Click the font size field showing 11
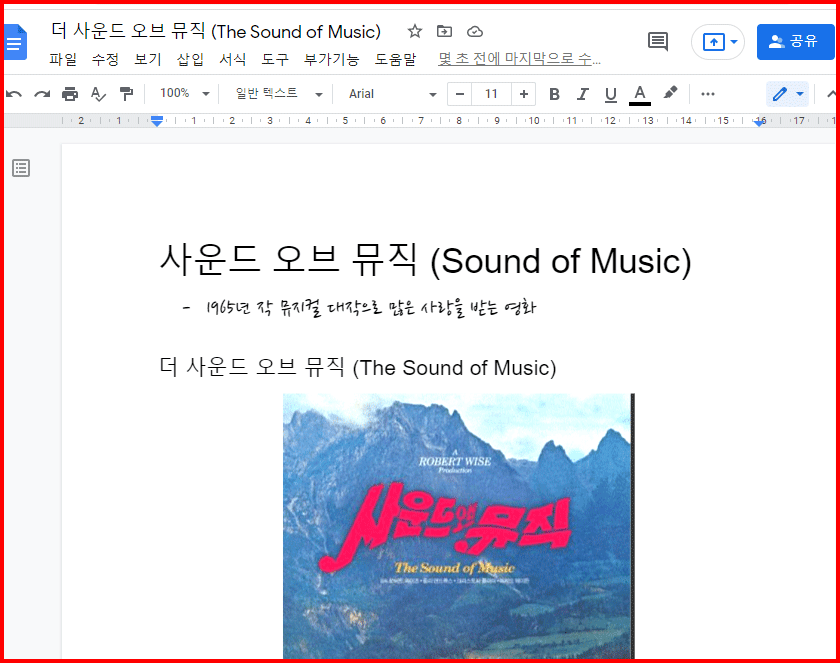Viewport: 840px width, 663px height. click(x=491, y=94)
